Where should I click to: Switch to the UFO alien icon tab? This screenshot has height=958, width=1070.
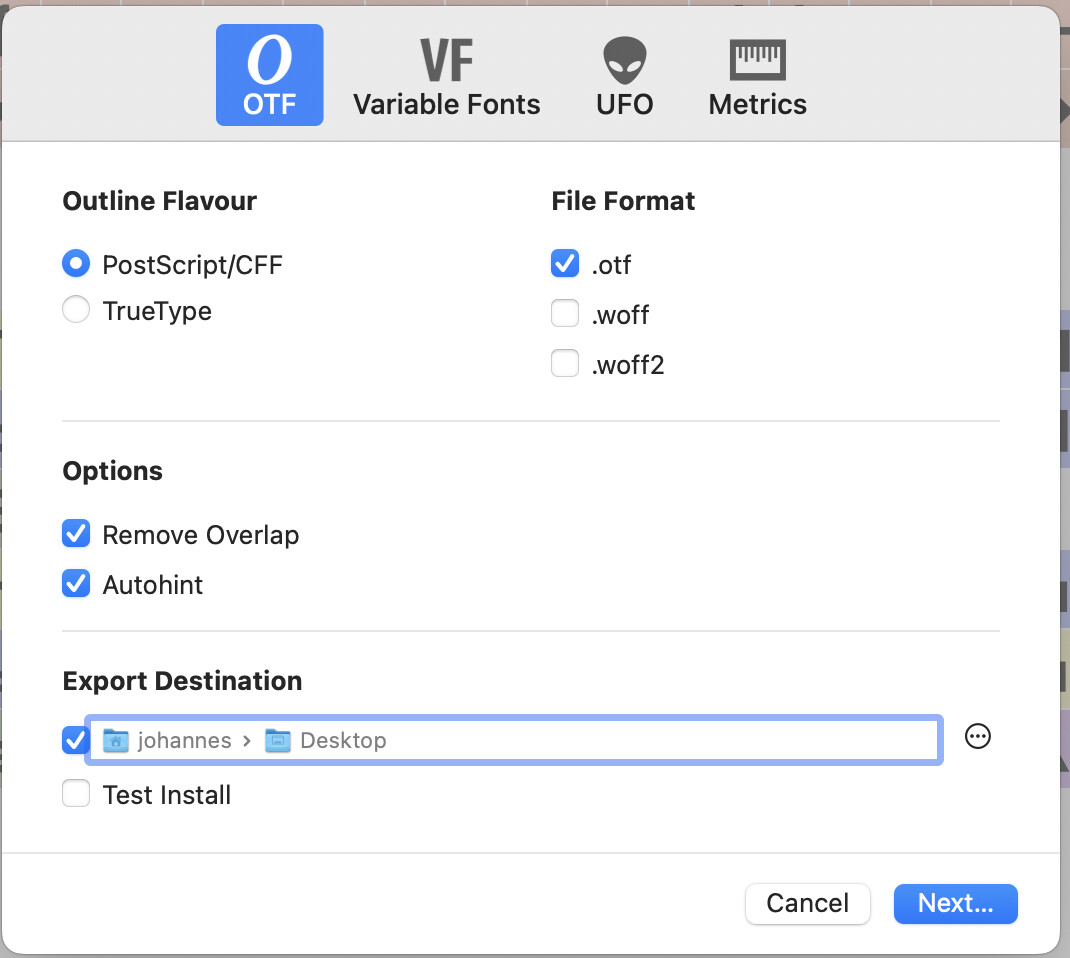click(x=624, y=64)
